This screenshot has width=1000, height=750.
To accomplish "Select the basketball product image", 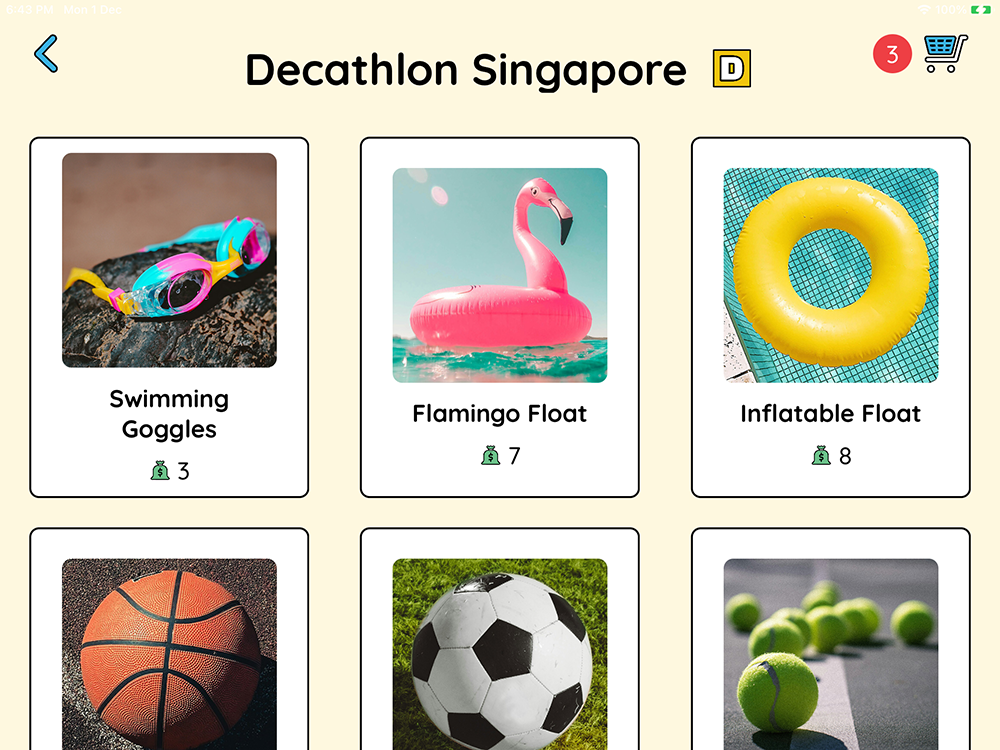I will click(x=169, y=654).
